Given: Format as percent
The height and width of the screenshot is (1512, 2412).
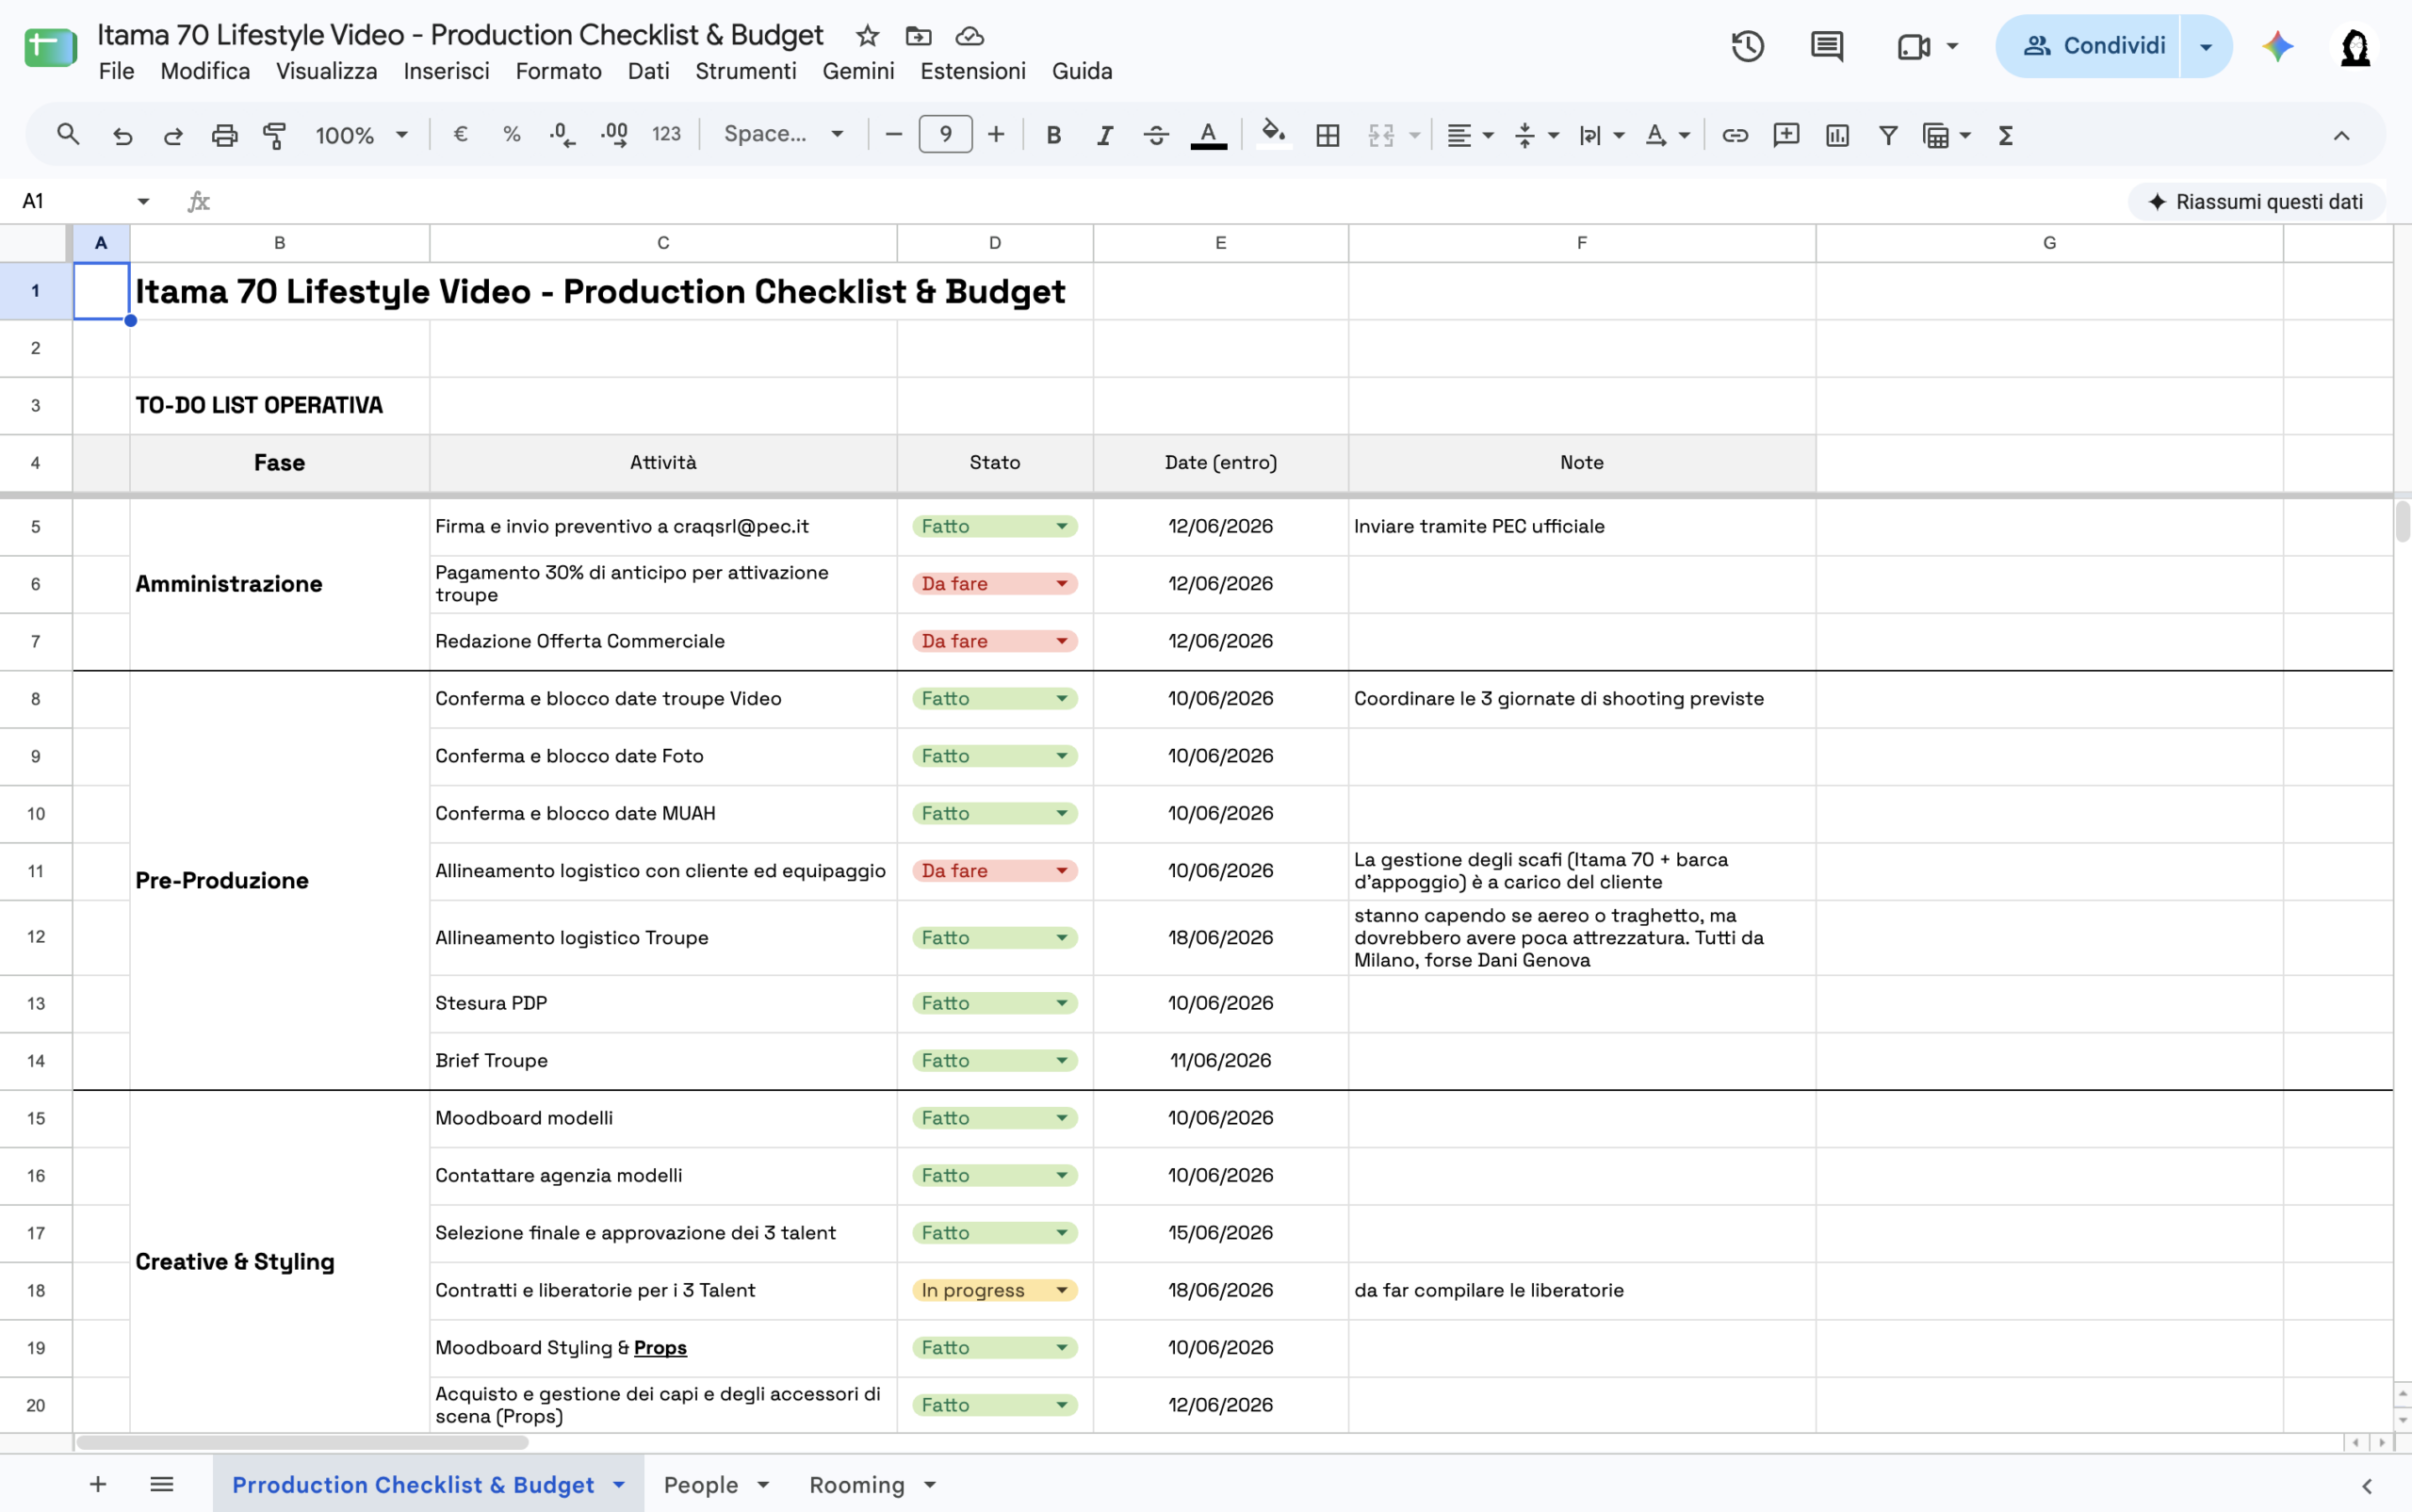Looking at the screenshot, I should click(x=511, y=134).
